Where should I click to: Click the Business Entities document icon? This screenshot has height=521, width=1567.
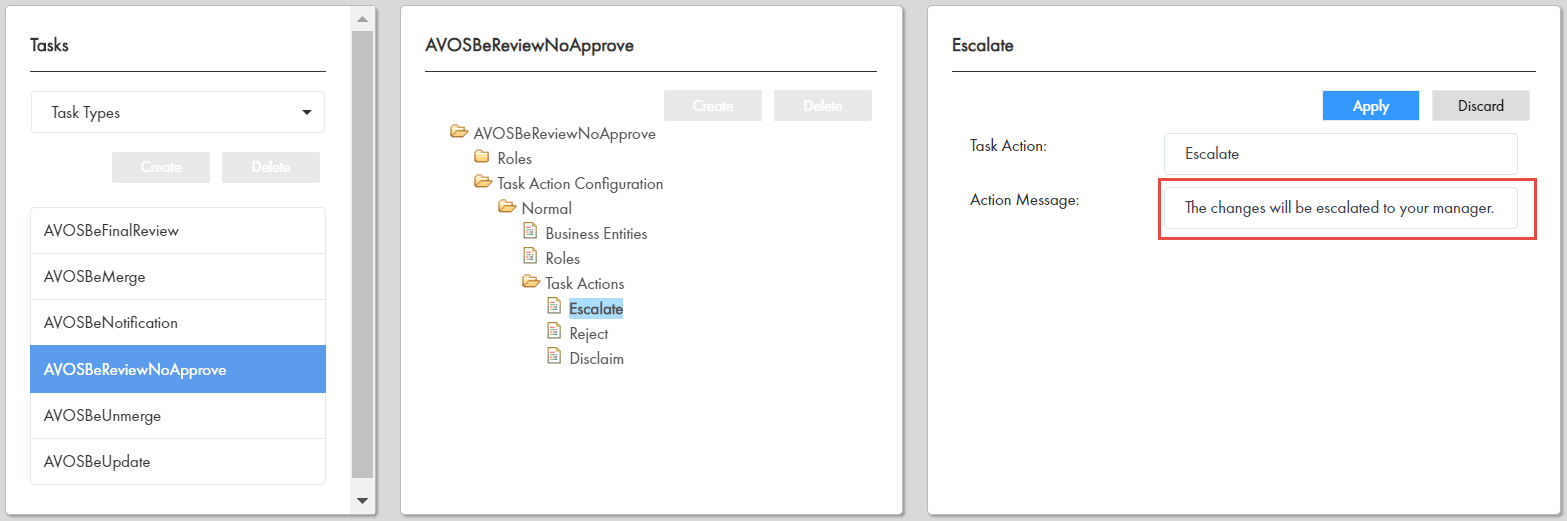530,232
